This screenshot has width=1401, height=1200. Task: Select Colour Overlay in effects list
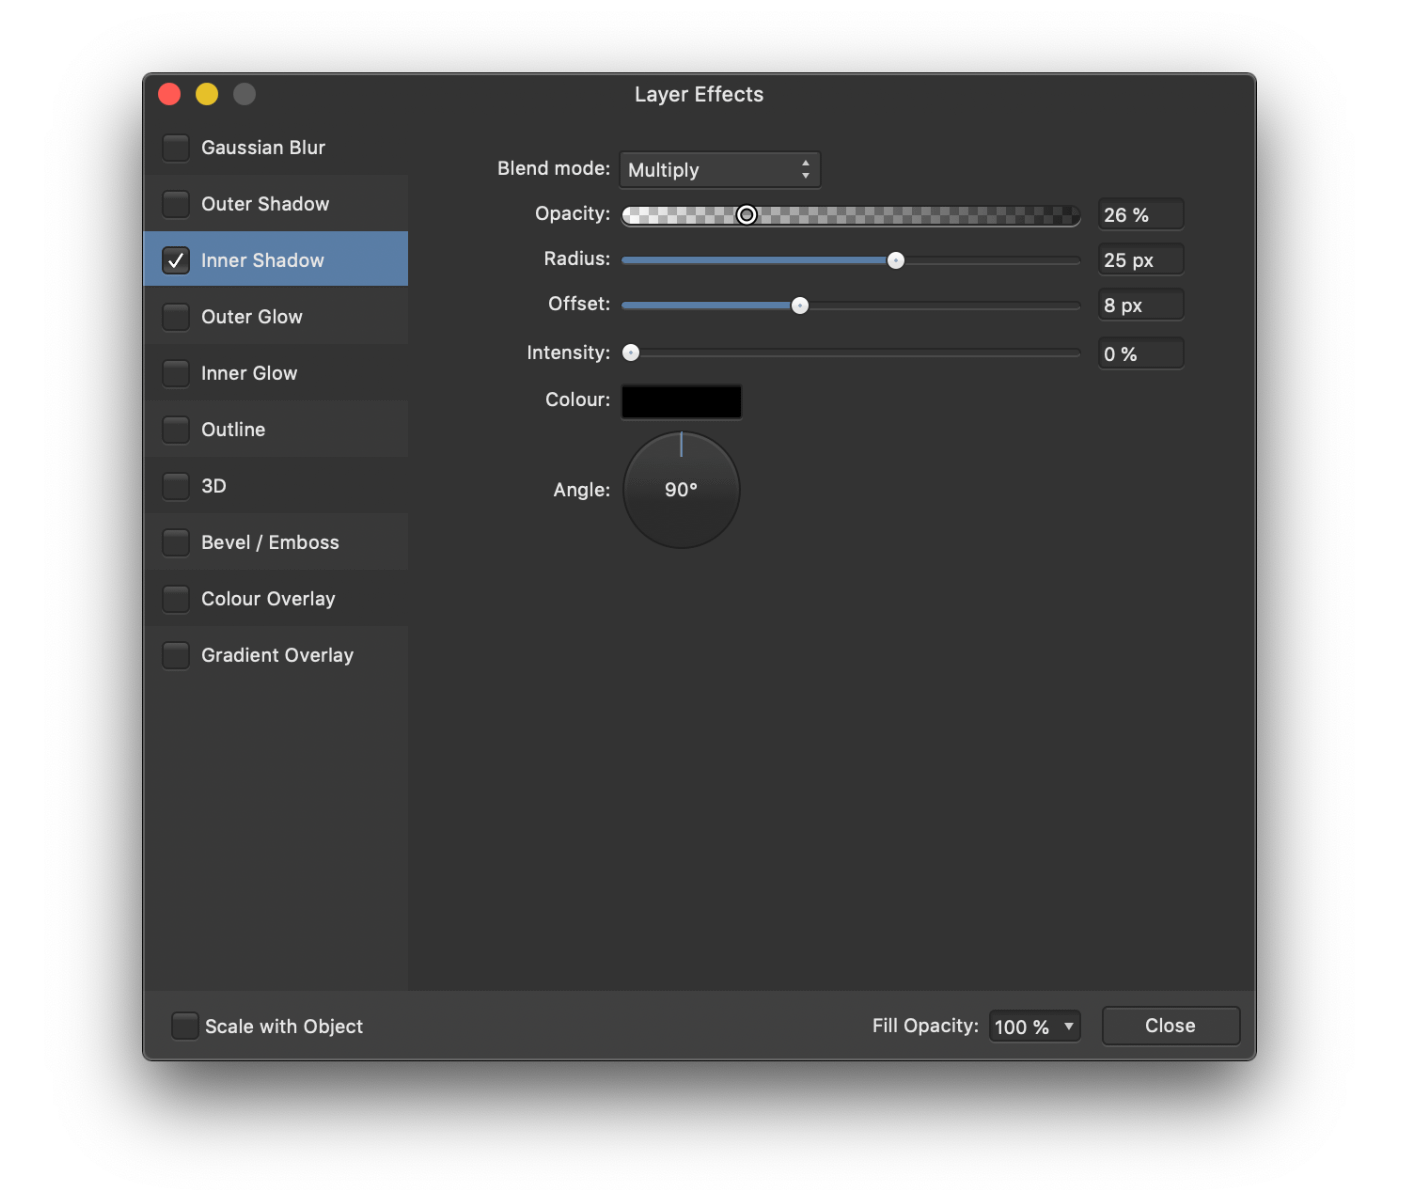pyautogui.click(x=268, y=599)
